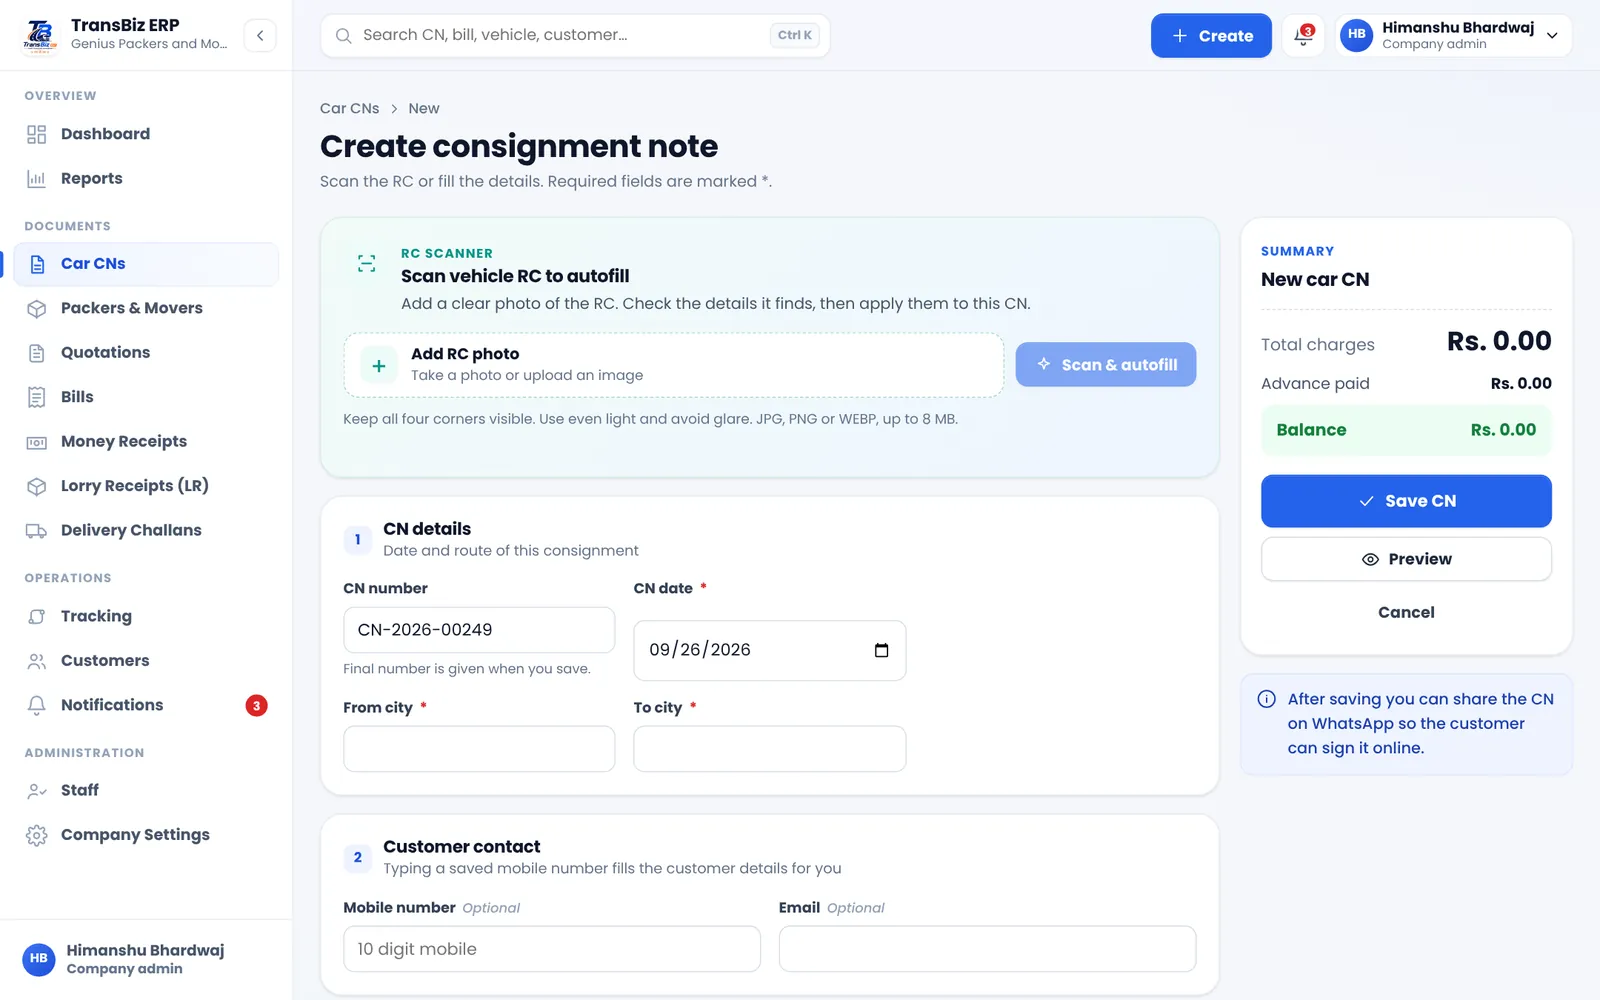Go to Quotations in the sidebar
This screenshot has width=1600, height=1000.
pyautogui.click(x=146, y=353)
